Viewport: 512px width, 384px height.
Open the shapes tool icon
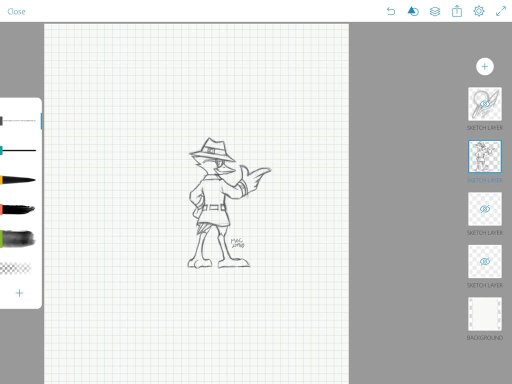coord(413,11)
